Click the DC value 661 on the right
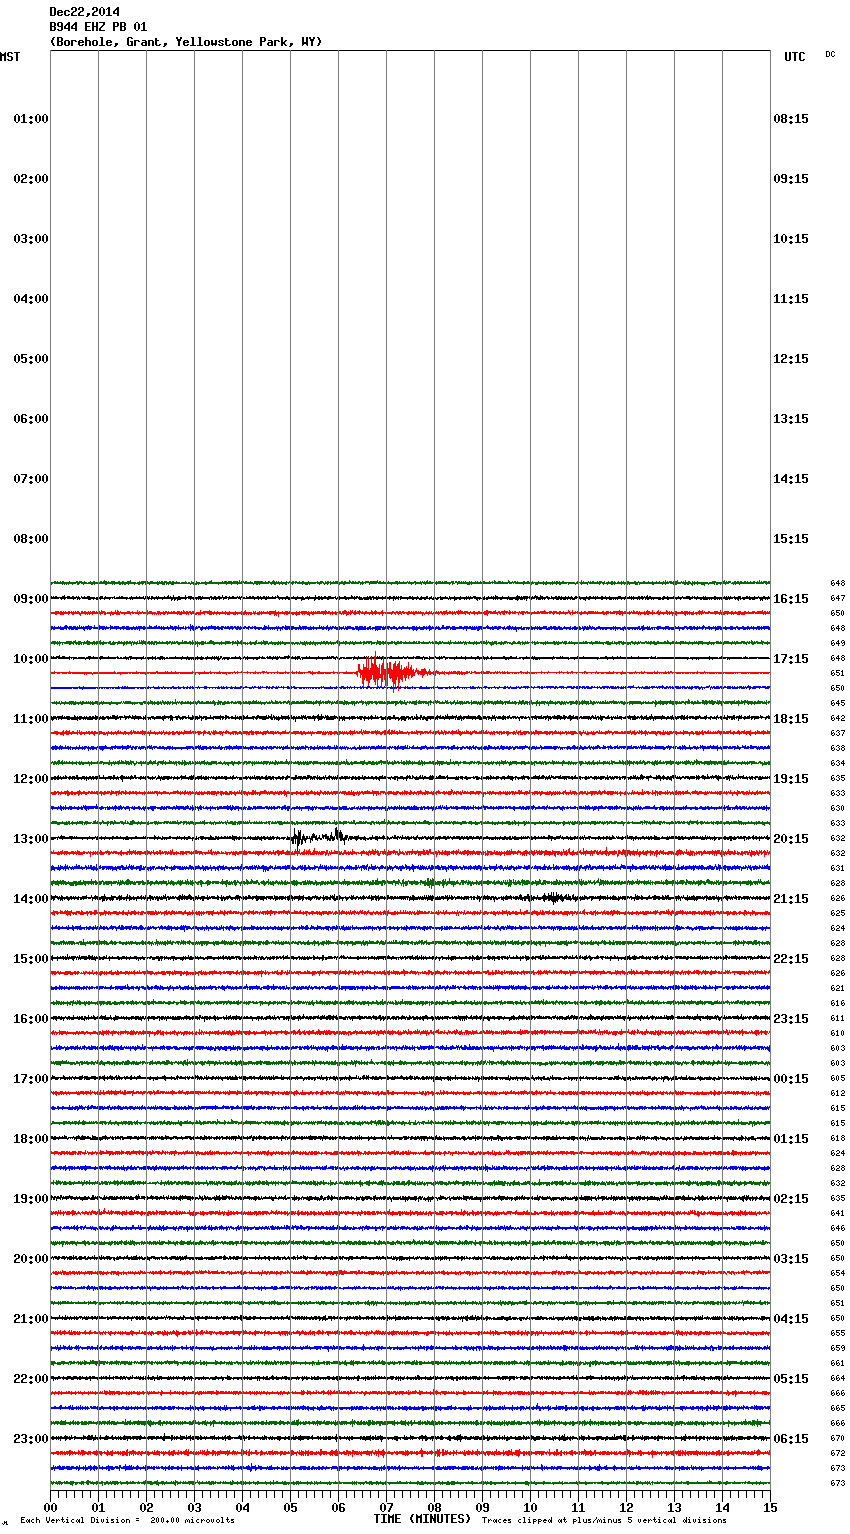850x1534 pixels. tap(837, 1363)
